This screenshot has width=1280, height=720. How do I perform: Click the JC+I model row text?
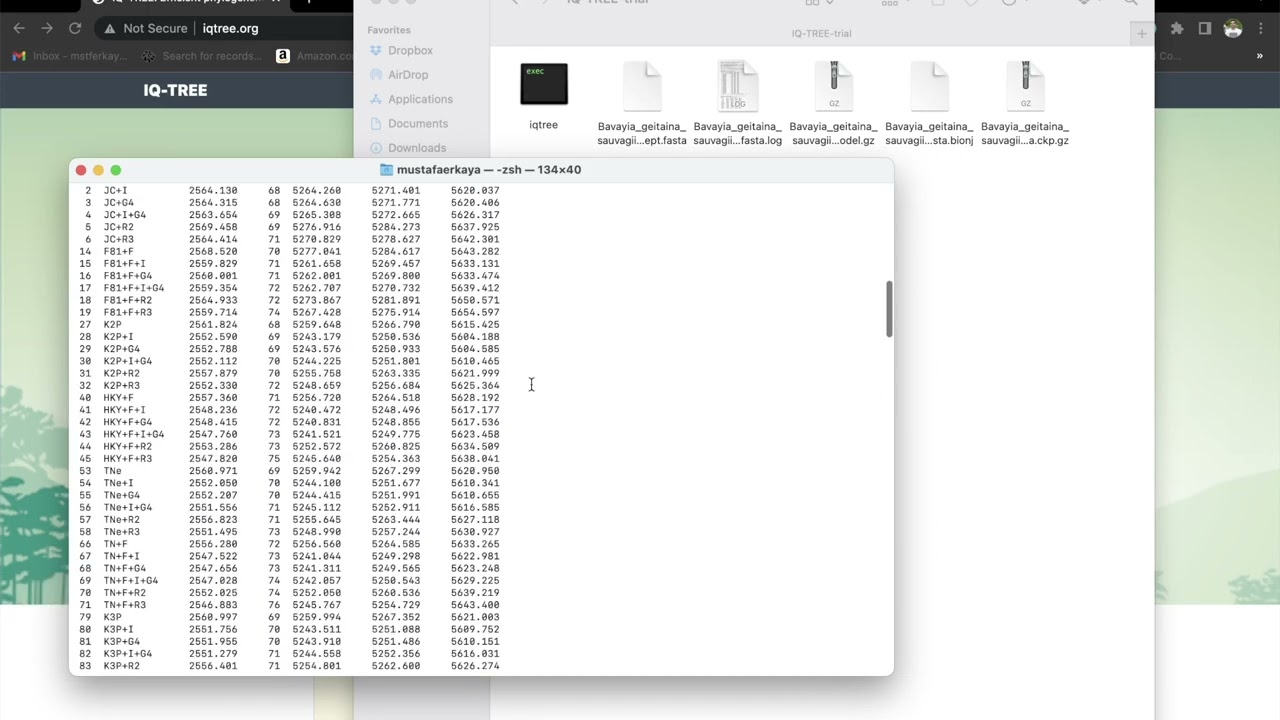click(116, 190)
